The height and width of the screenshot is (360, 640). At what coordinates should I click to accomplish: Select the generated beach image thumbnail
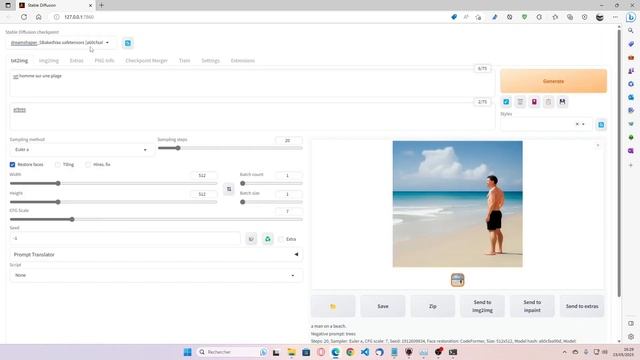click(x=458, y=280)
